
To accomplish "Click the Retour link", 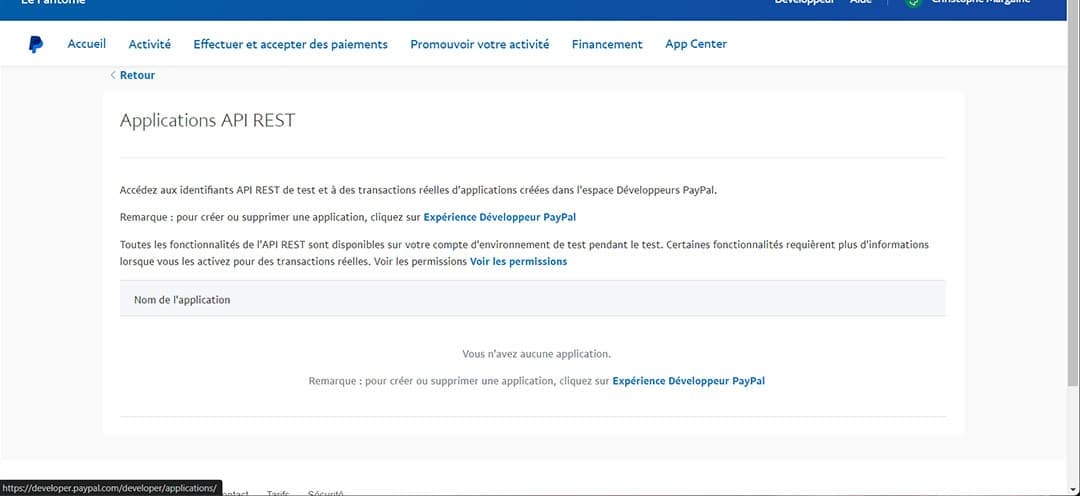I will point(137,75).
